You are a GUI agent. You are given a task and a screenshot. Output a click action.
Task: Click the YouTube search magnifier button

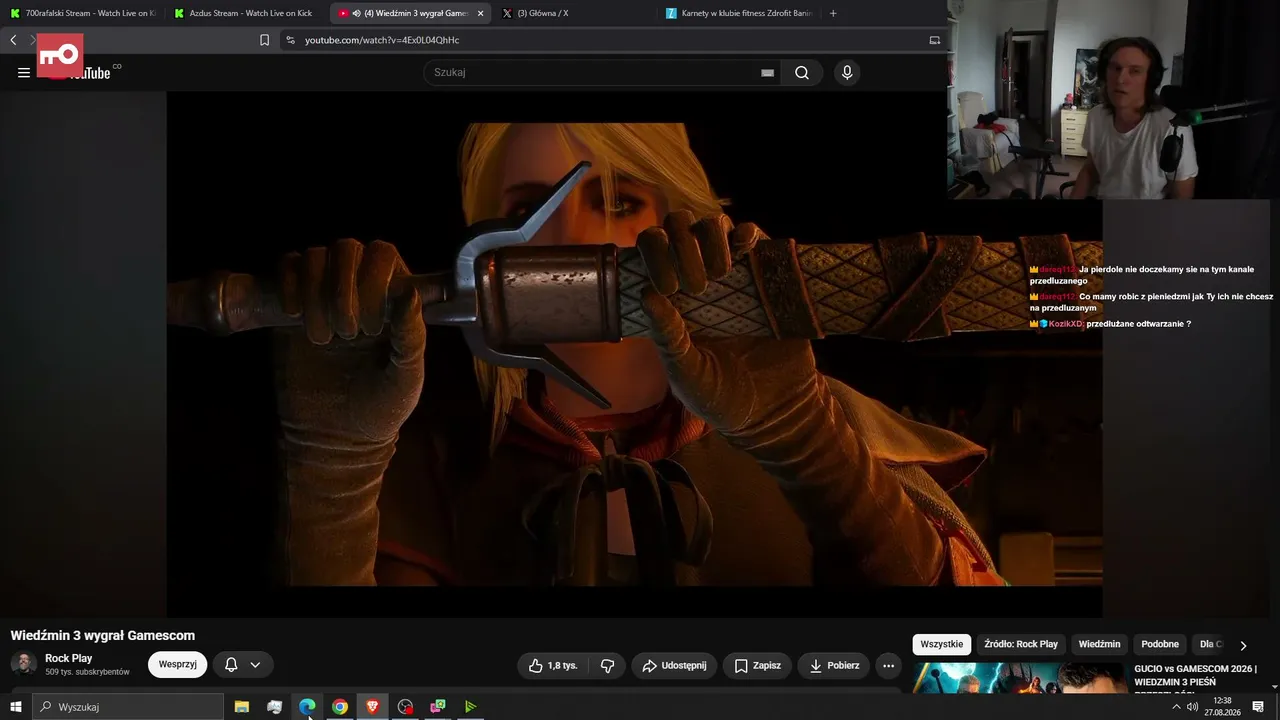802,72
